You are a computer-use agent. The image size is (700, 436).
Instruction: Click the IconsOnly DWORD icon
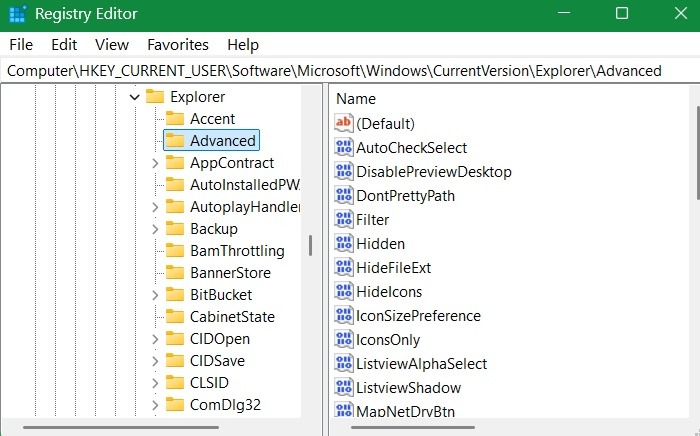(344, 340)
